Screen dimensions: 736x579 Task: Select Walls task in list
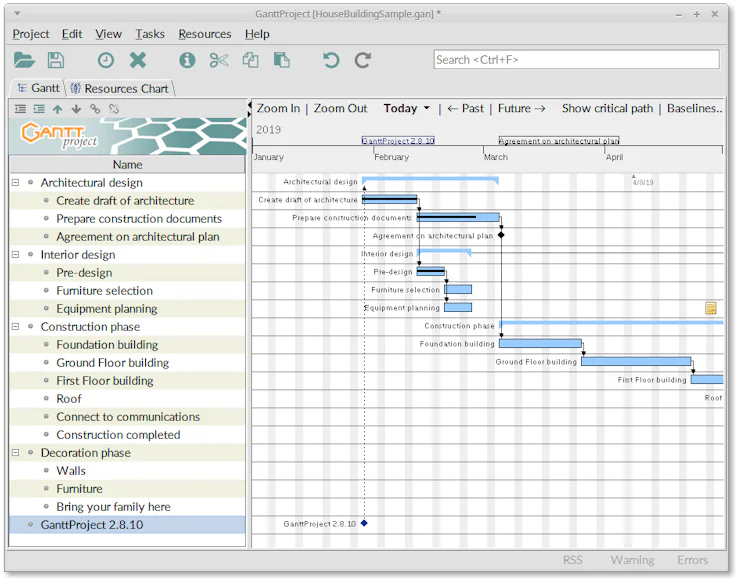(x=127, y=471)
